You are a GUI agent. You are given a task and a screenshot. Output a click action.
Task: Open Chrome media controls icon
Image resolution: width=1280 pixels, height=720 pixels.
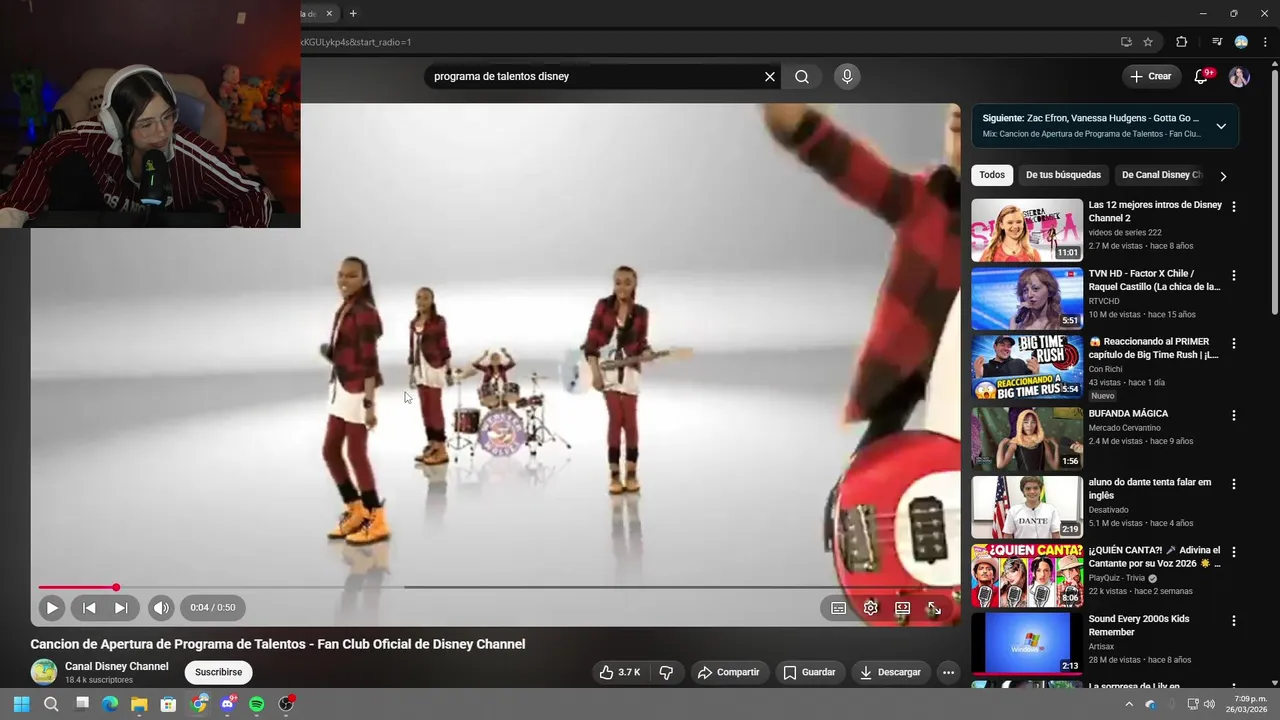coord(1217,42)
